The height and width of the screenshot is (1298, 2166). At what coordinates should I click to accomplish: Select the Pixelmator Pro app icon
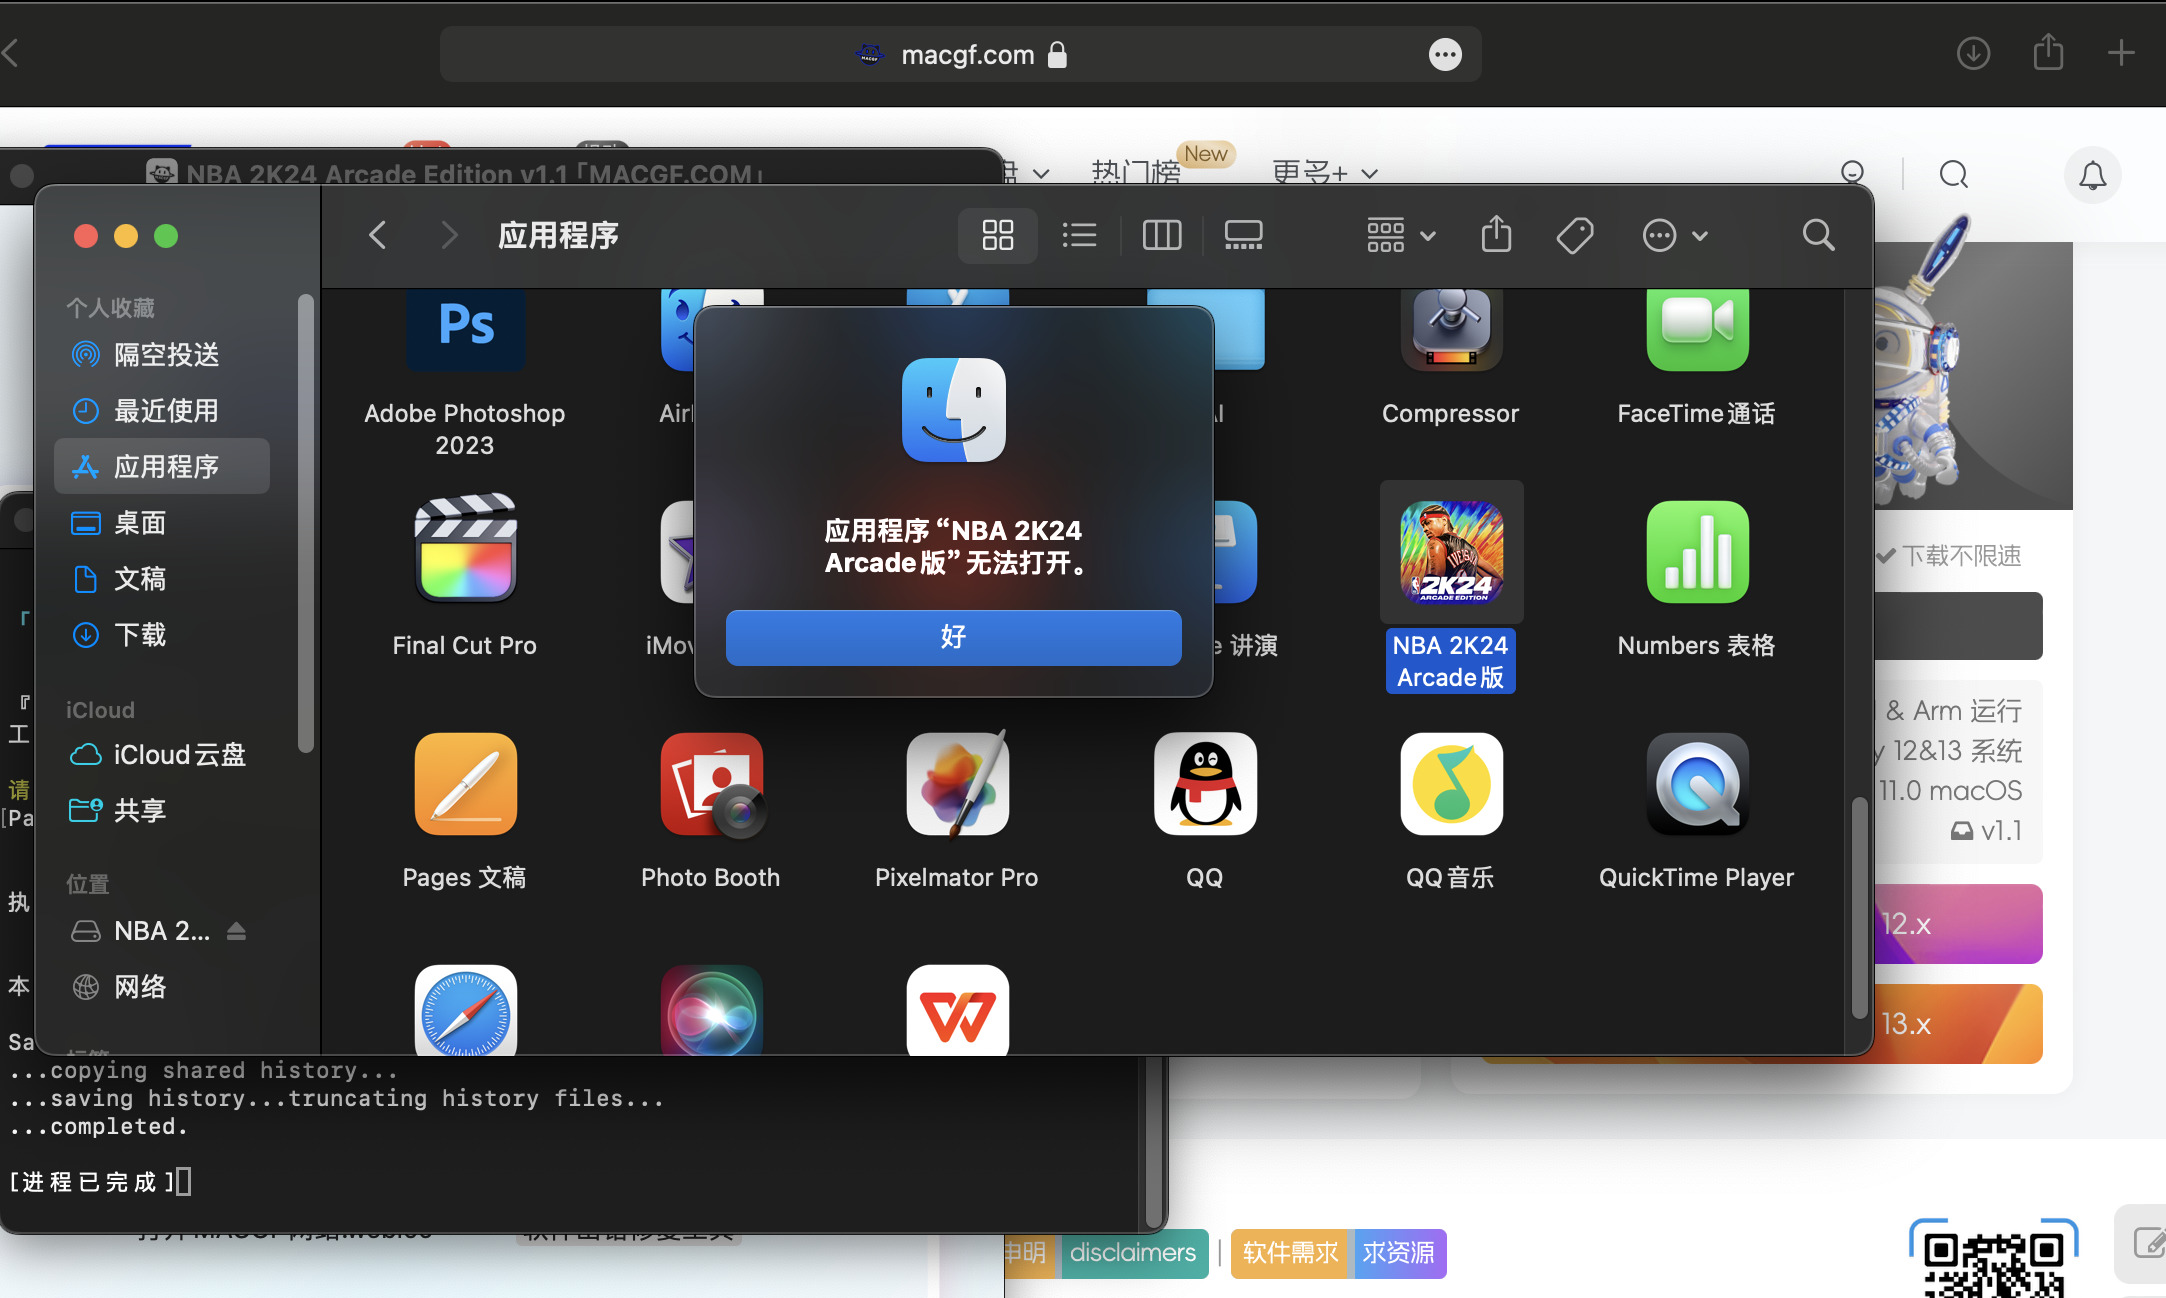tap(957, 785)
